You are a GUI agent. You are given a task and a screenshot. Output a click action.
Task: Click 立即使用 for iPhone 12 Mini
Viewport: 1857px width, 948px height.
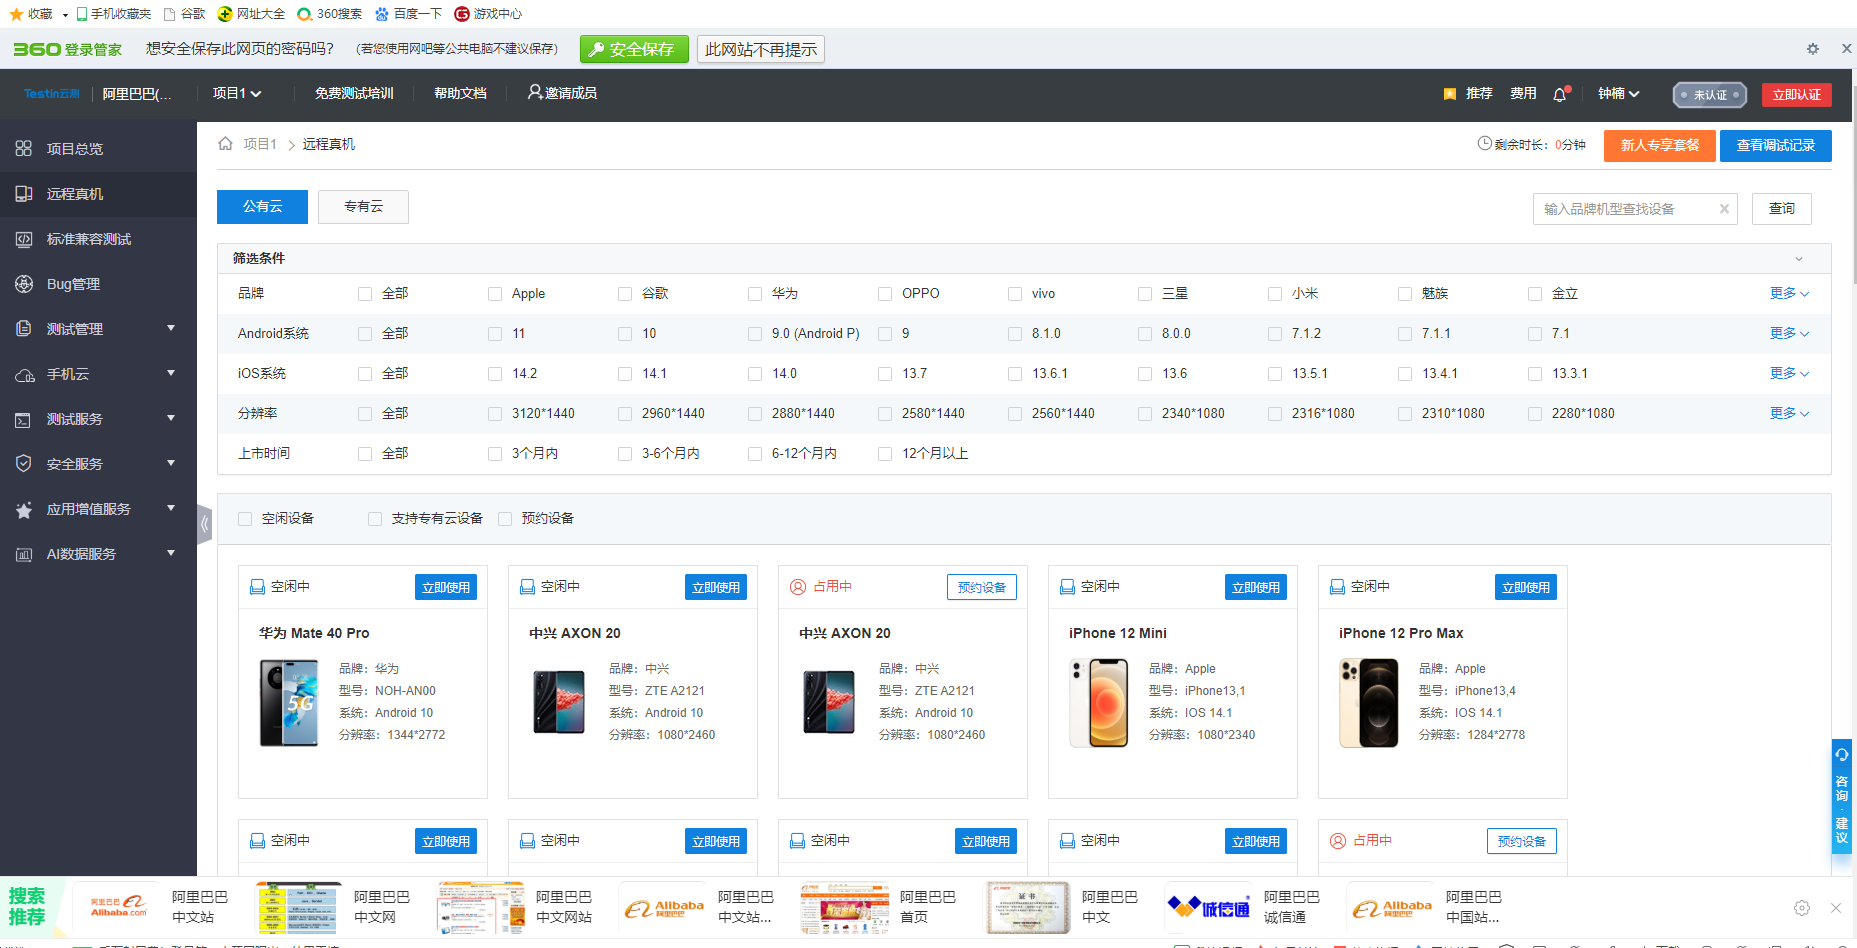(x=1256, y=587)
